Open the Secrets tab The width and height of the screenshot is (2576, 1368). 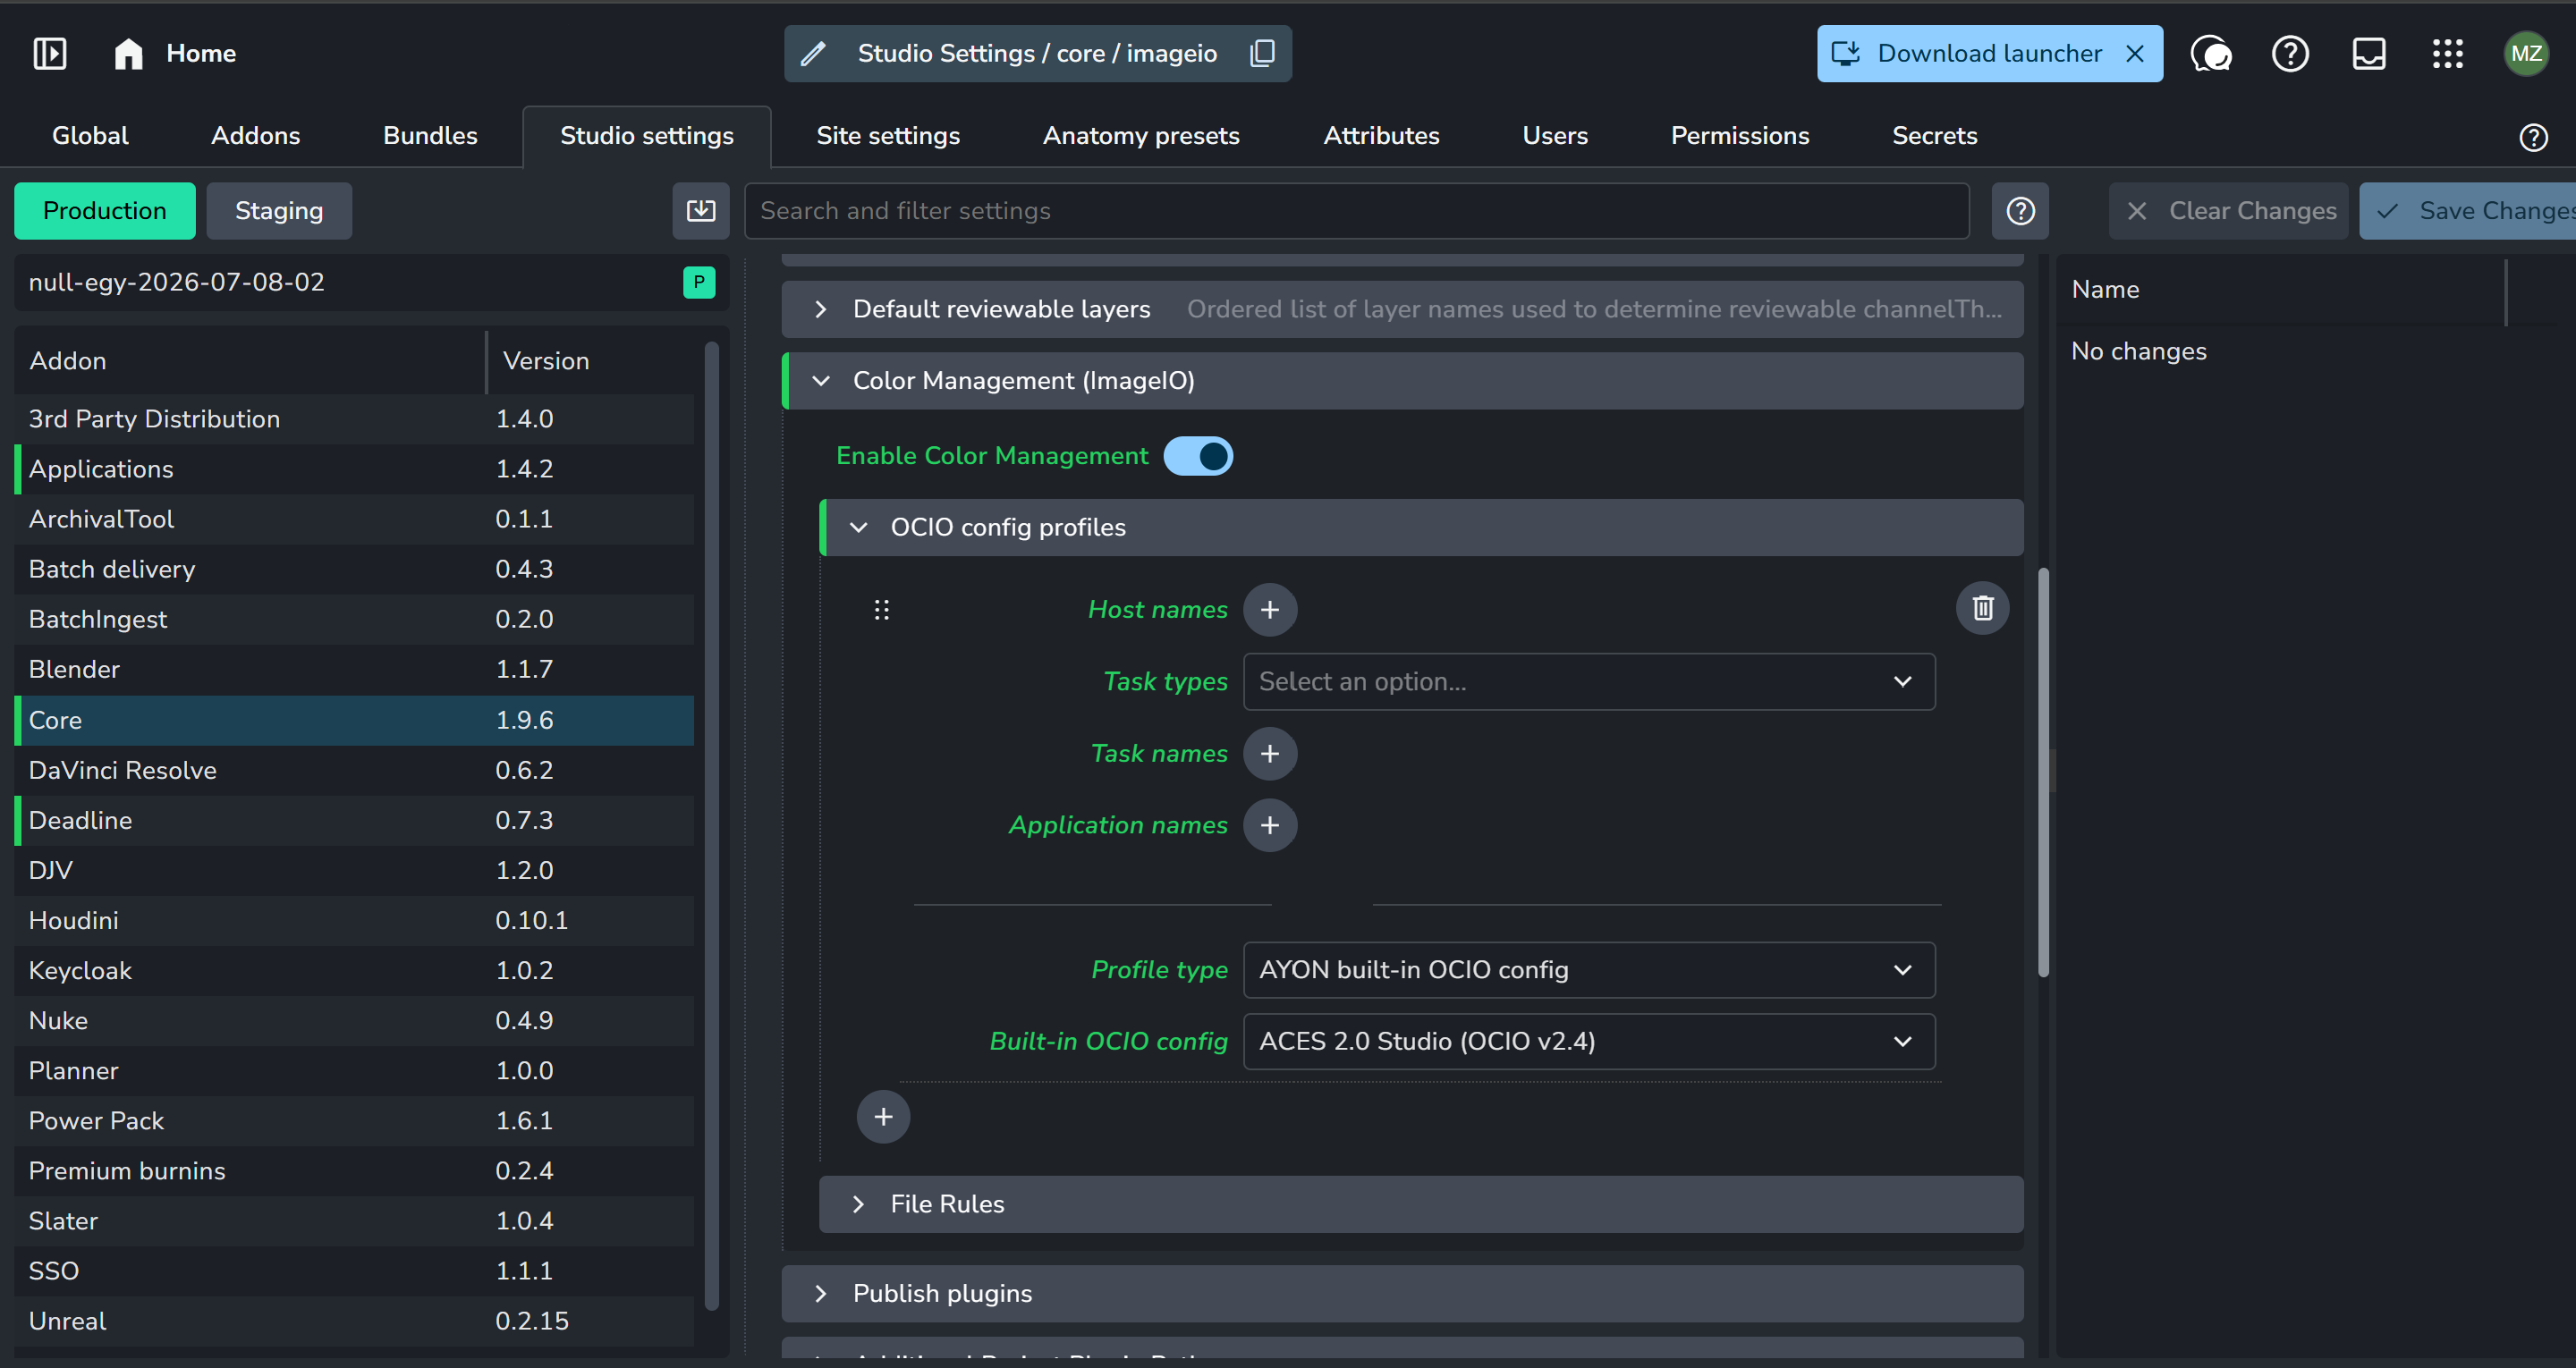point(1934,136)
